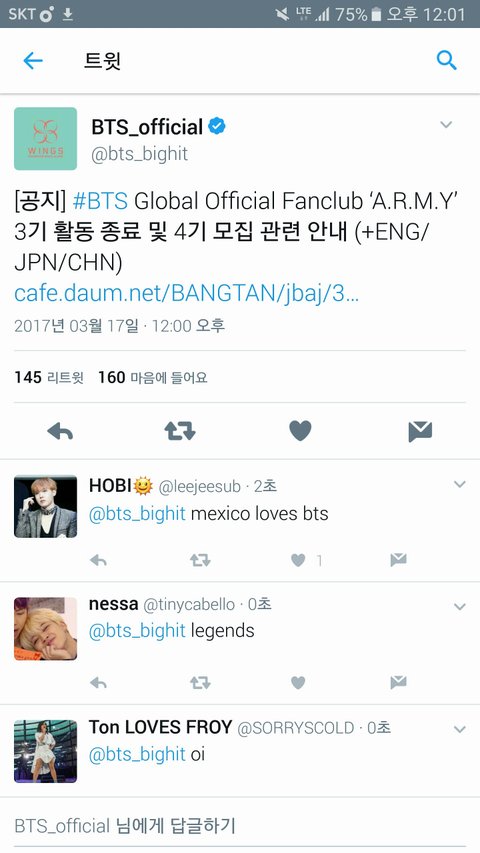Image resolution: width=480 pixels, height=853 pixels.
Task: Like nessa's legends reply
Action: coord(298,682)
